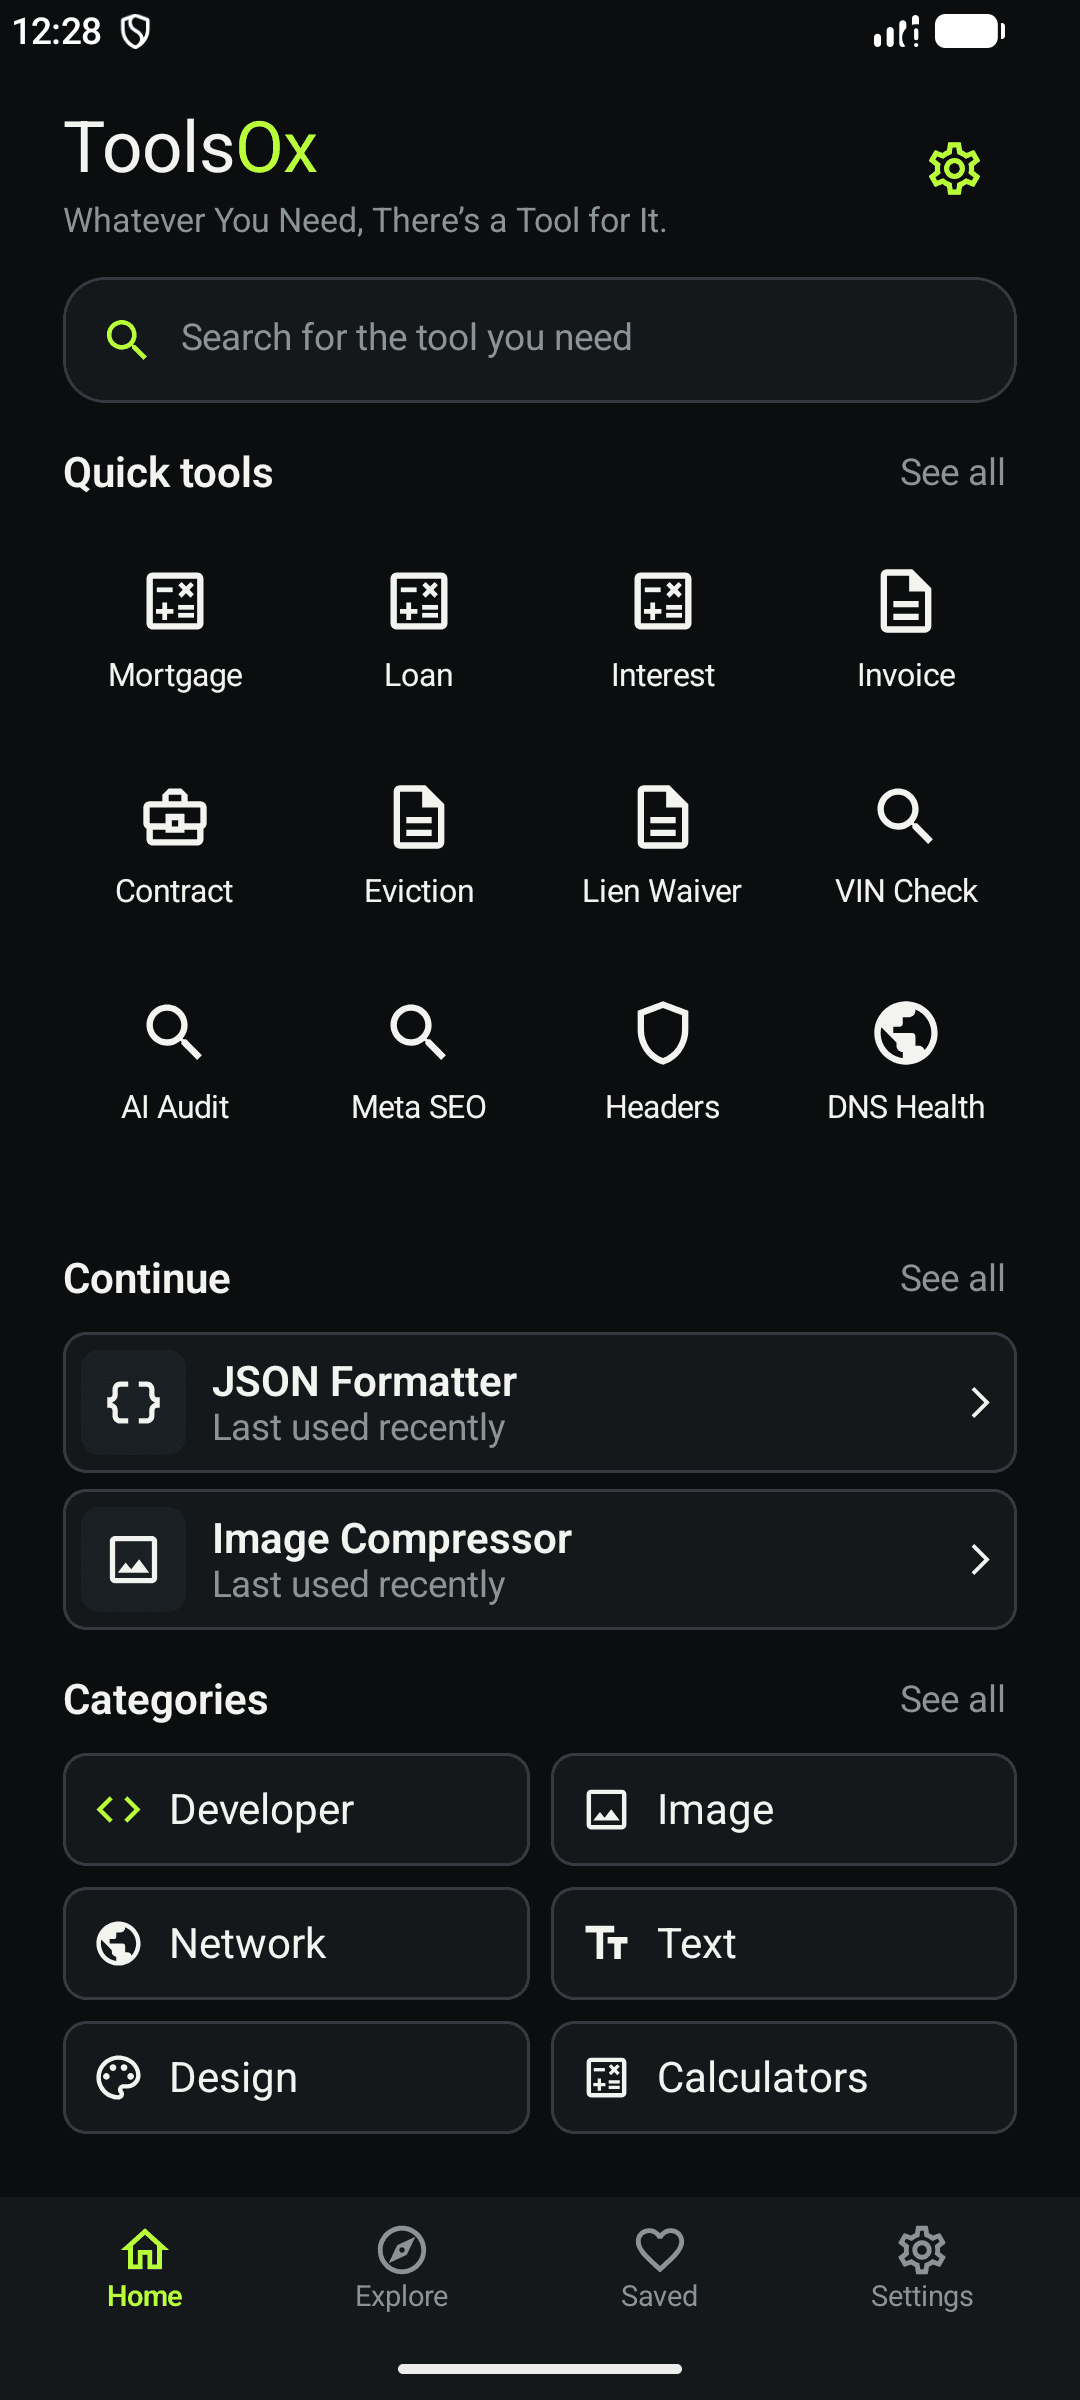Click the shield icon in status bar
Image resolution: width=1080 pixels, height=2400 pixels.
pos(136,32)
